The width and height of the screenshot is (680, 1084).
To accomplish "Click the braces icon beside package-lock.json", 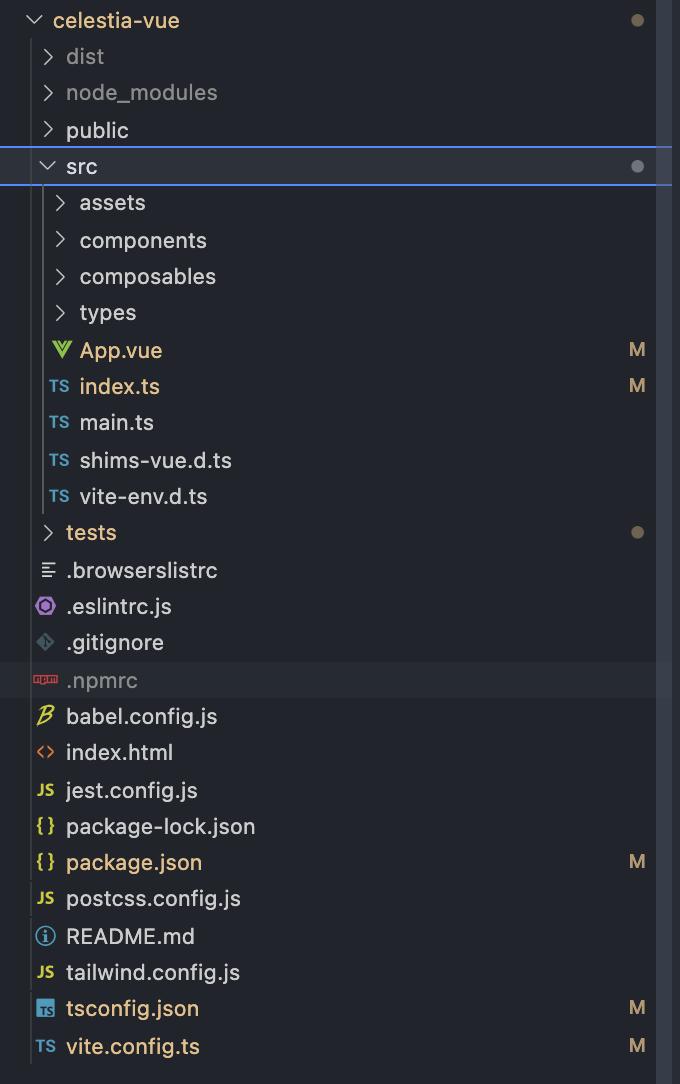I will click(x=46, y=826).
